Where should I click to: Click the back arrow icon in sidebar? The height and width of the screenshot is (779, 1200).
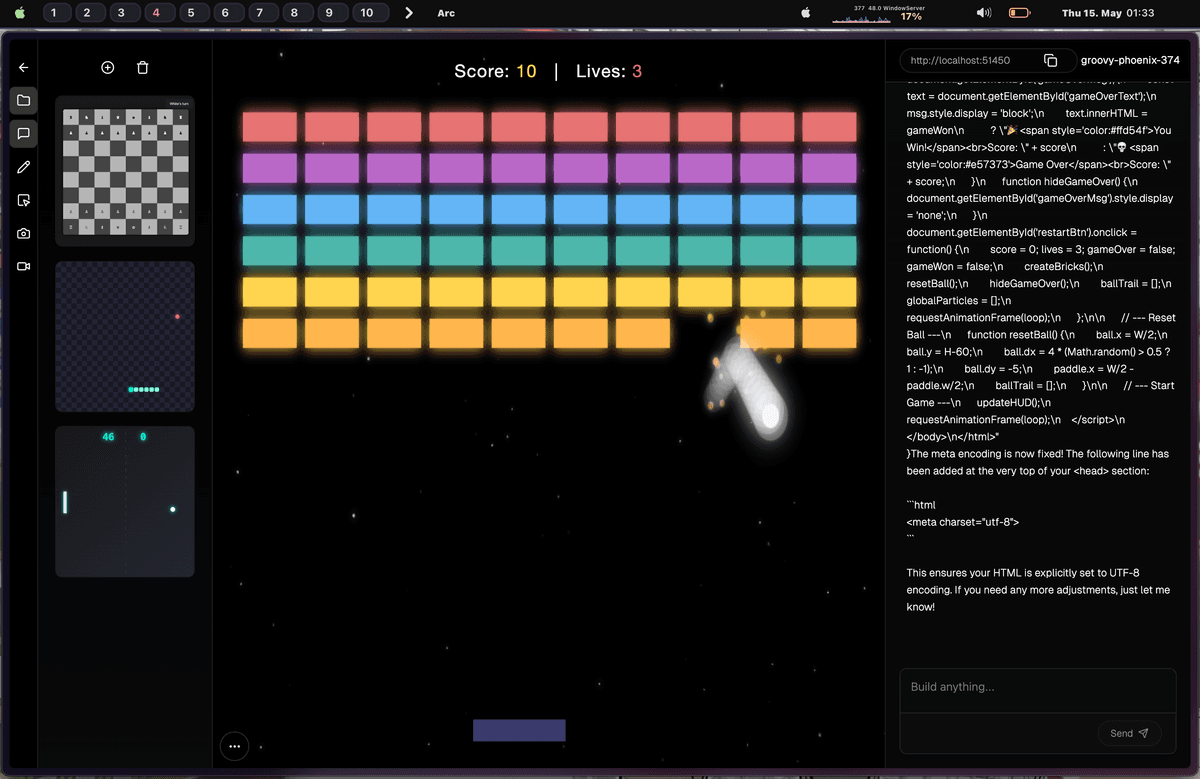click(x=24, y=68)
